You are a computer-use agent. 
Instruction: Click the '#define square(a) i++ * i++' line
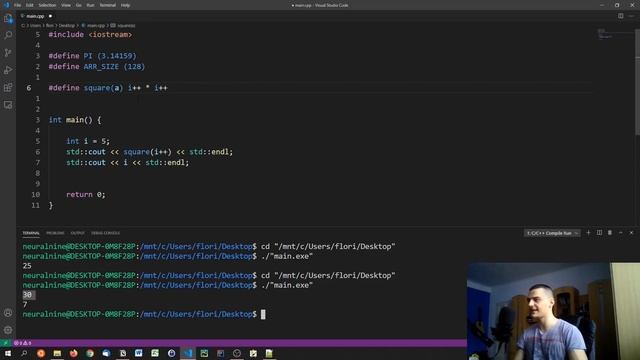pyautogui.click(x=108, y=88)
